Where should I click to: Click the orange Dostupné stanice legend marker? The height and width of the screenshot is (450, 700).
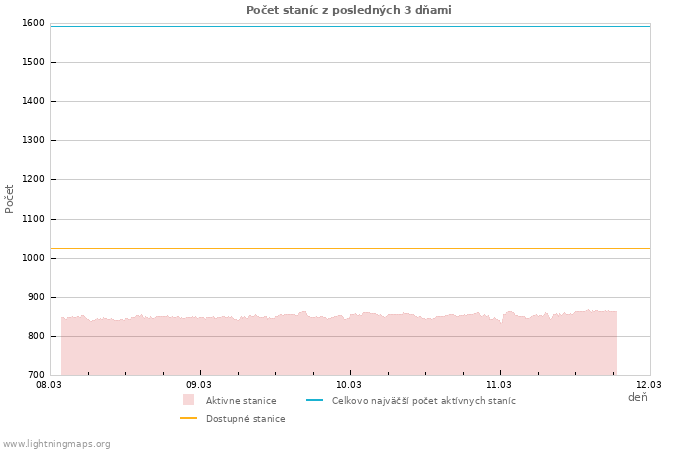click(188, 419)
